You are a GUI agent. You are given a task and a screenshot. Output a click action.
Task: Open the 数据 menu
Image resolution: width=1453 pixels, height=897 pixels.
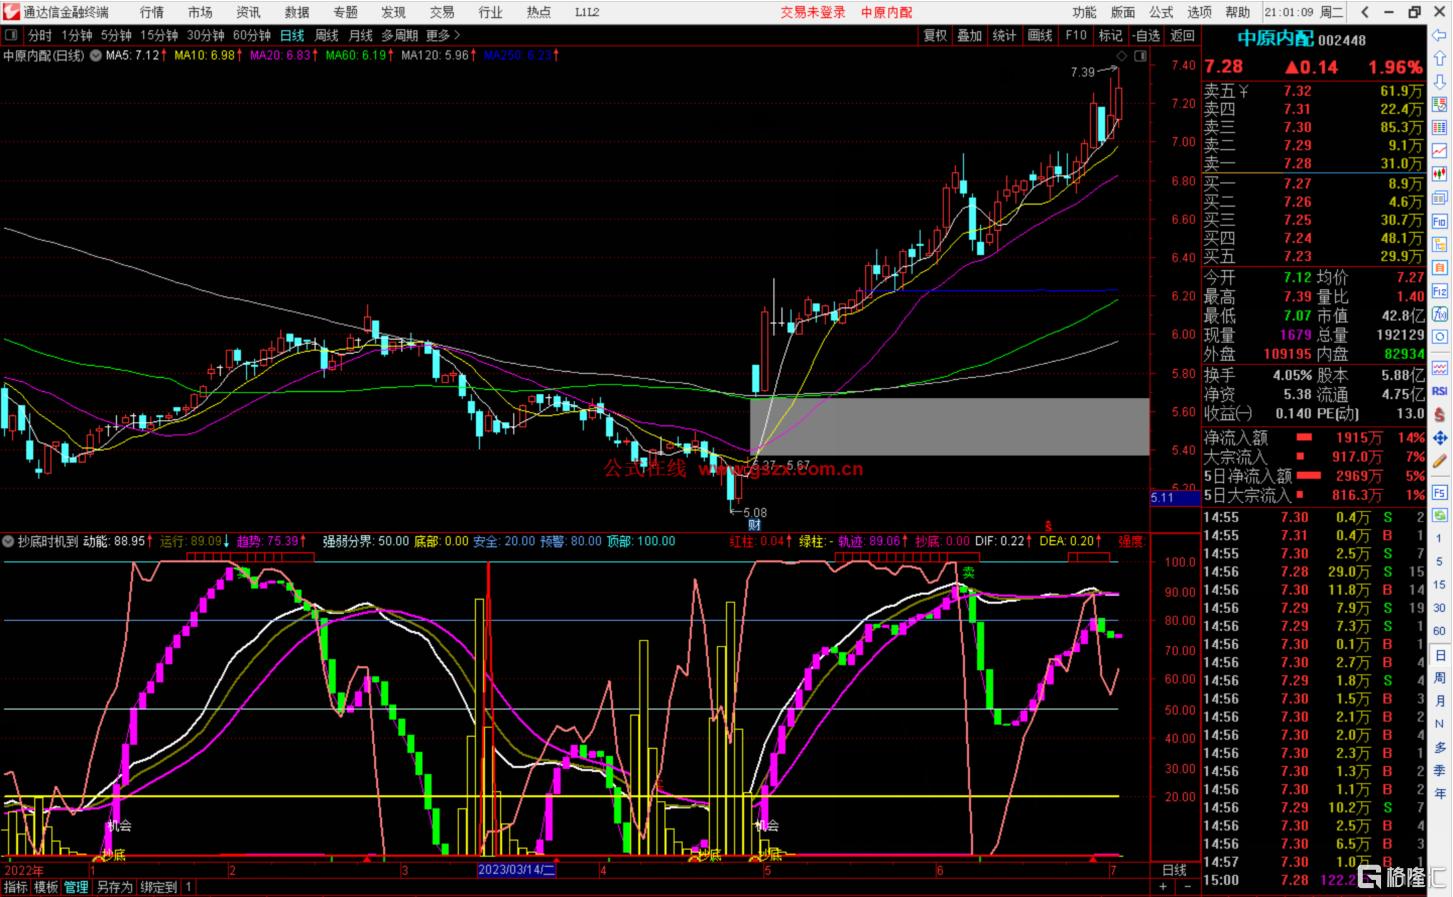tap(297, 12)
